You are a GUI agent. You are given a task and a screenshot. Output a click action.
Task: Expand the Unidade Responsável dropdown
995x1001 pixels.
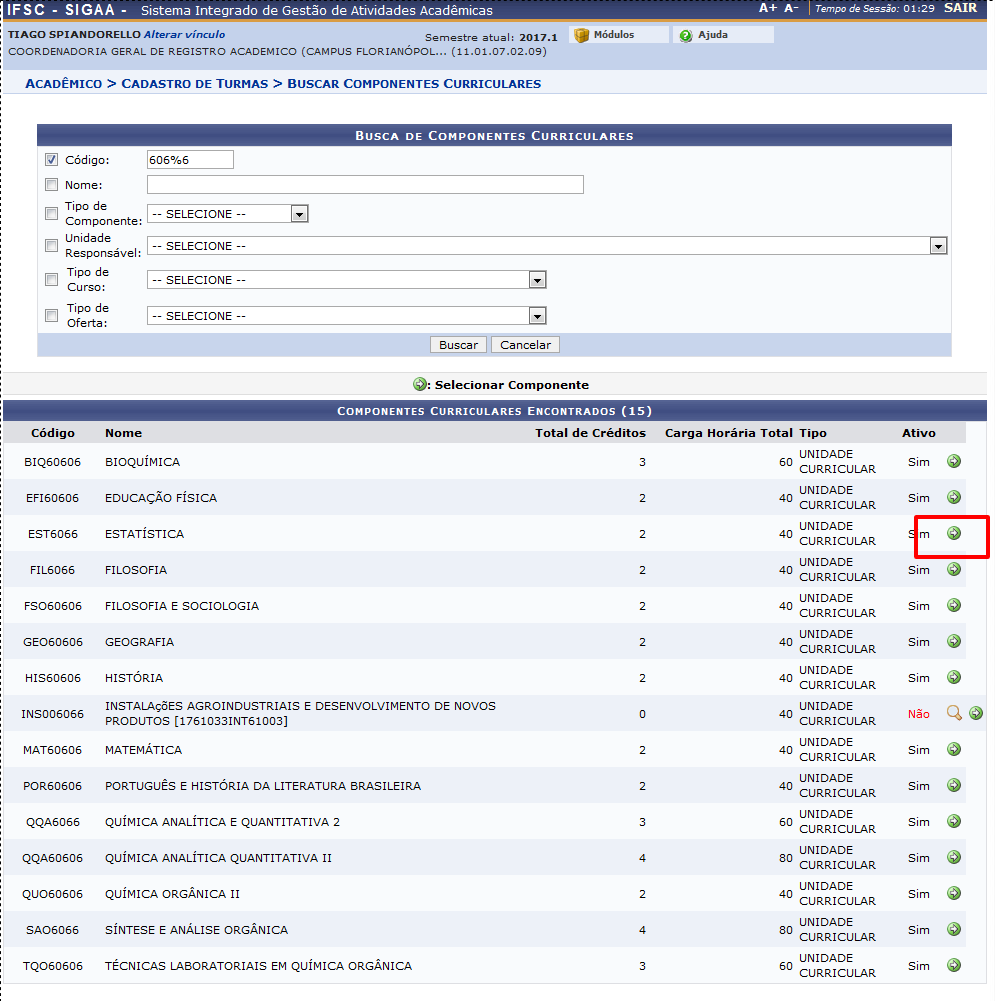coord(546,246)
